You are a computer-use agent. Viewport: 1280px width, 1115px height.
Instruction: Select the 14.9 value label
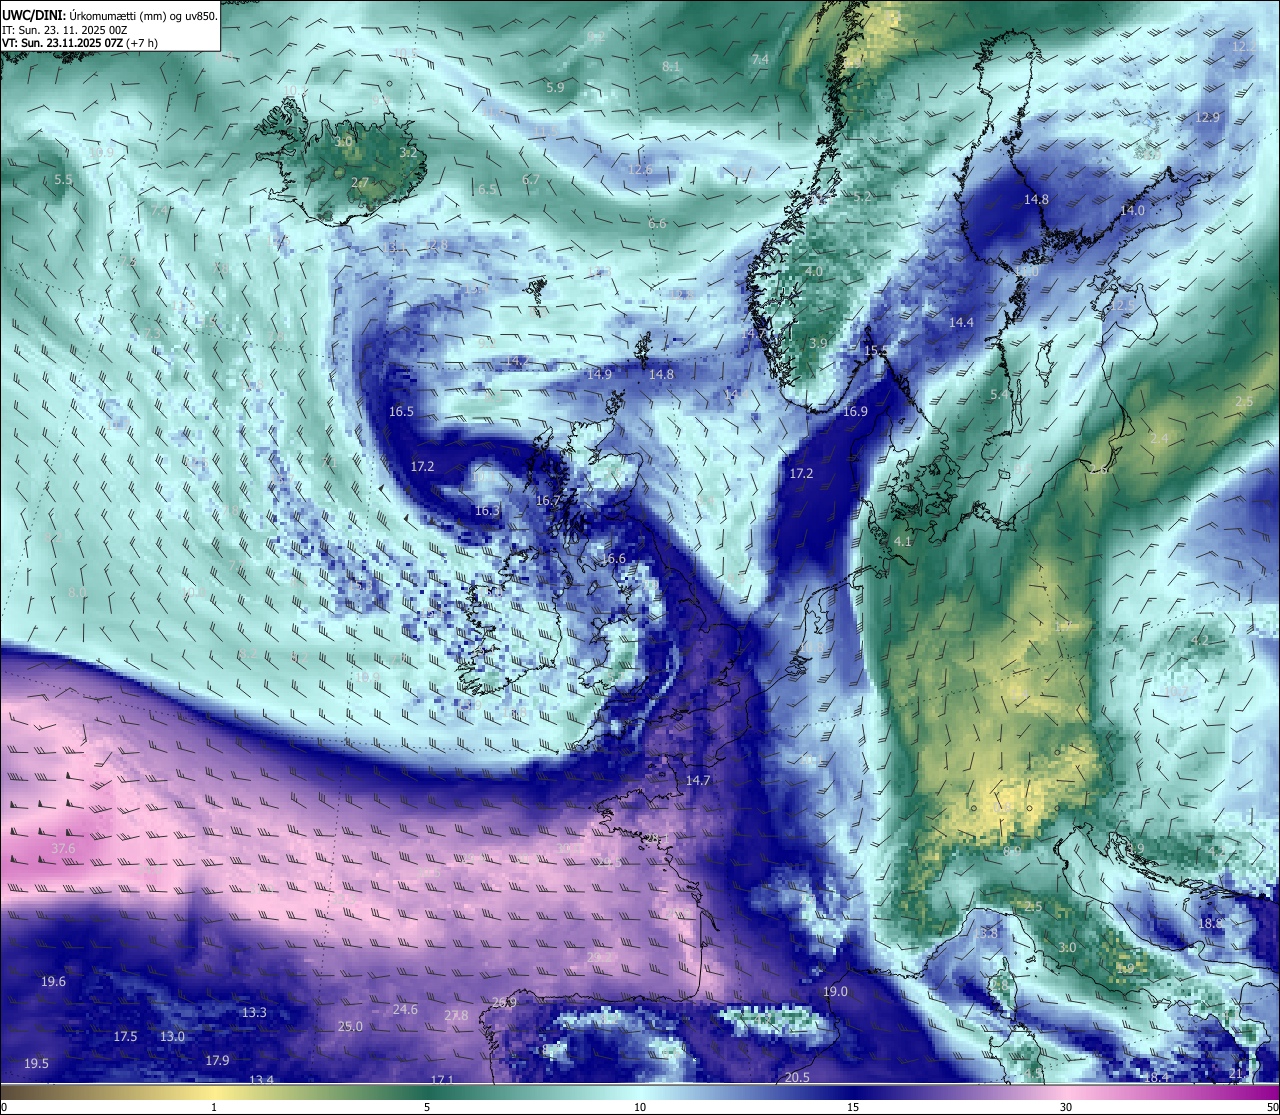point(599,374)
